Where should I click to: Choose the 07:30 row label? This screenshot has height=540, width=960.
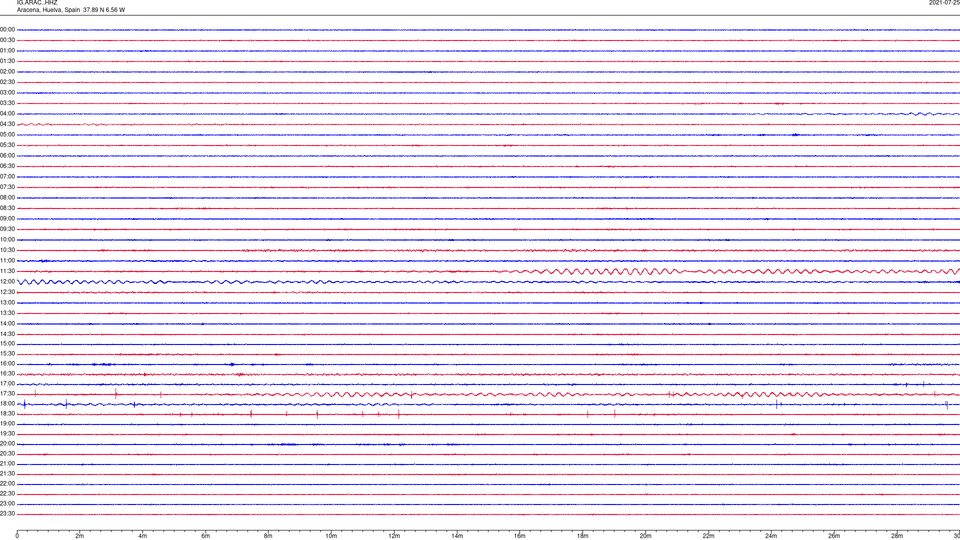(x=7, y=187)
